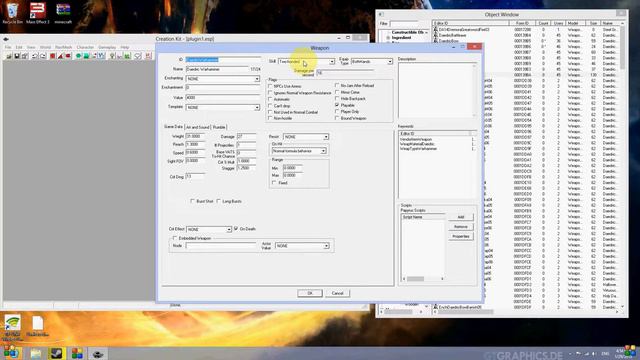
Task: Click the undo arrow toolbar icon
Action: 35,56
